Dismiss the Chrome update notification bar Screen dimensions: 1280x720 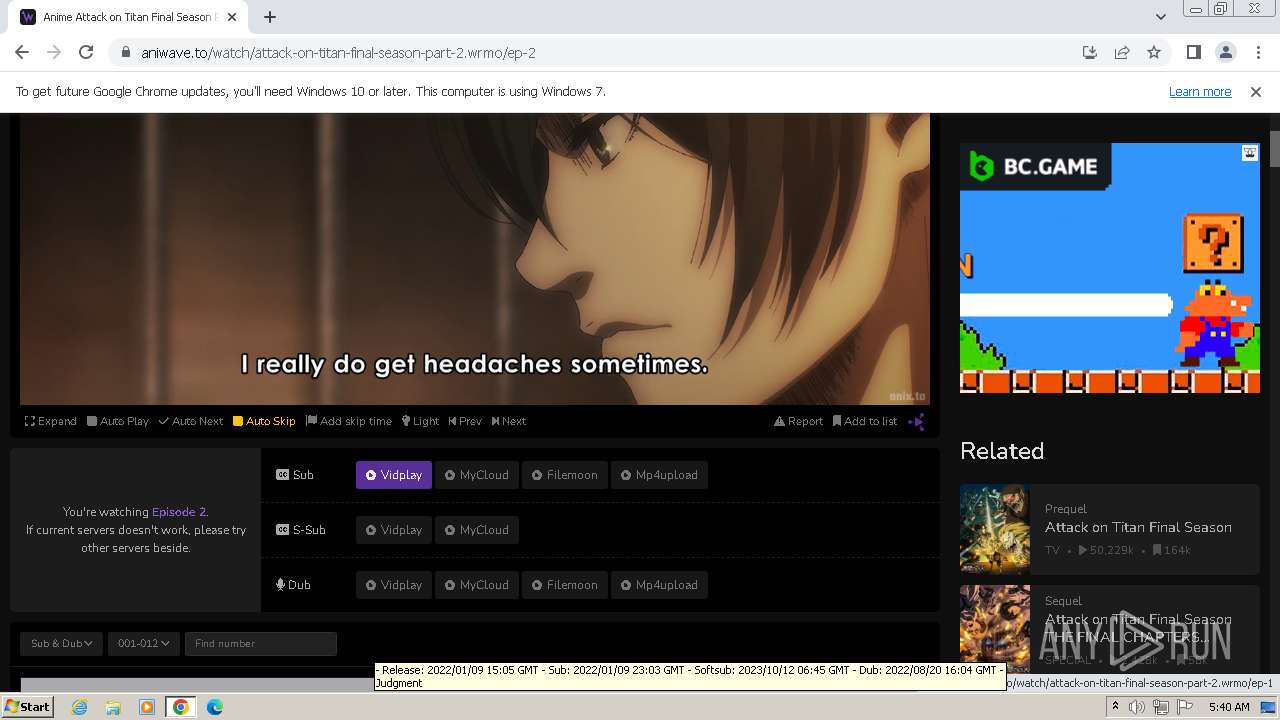pyautogui.click(x=1256, y=92)
